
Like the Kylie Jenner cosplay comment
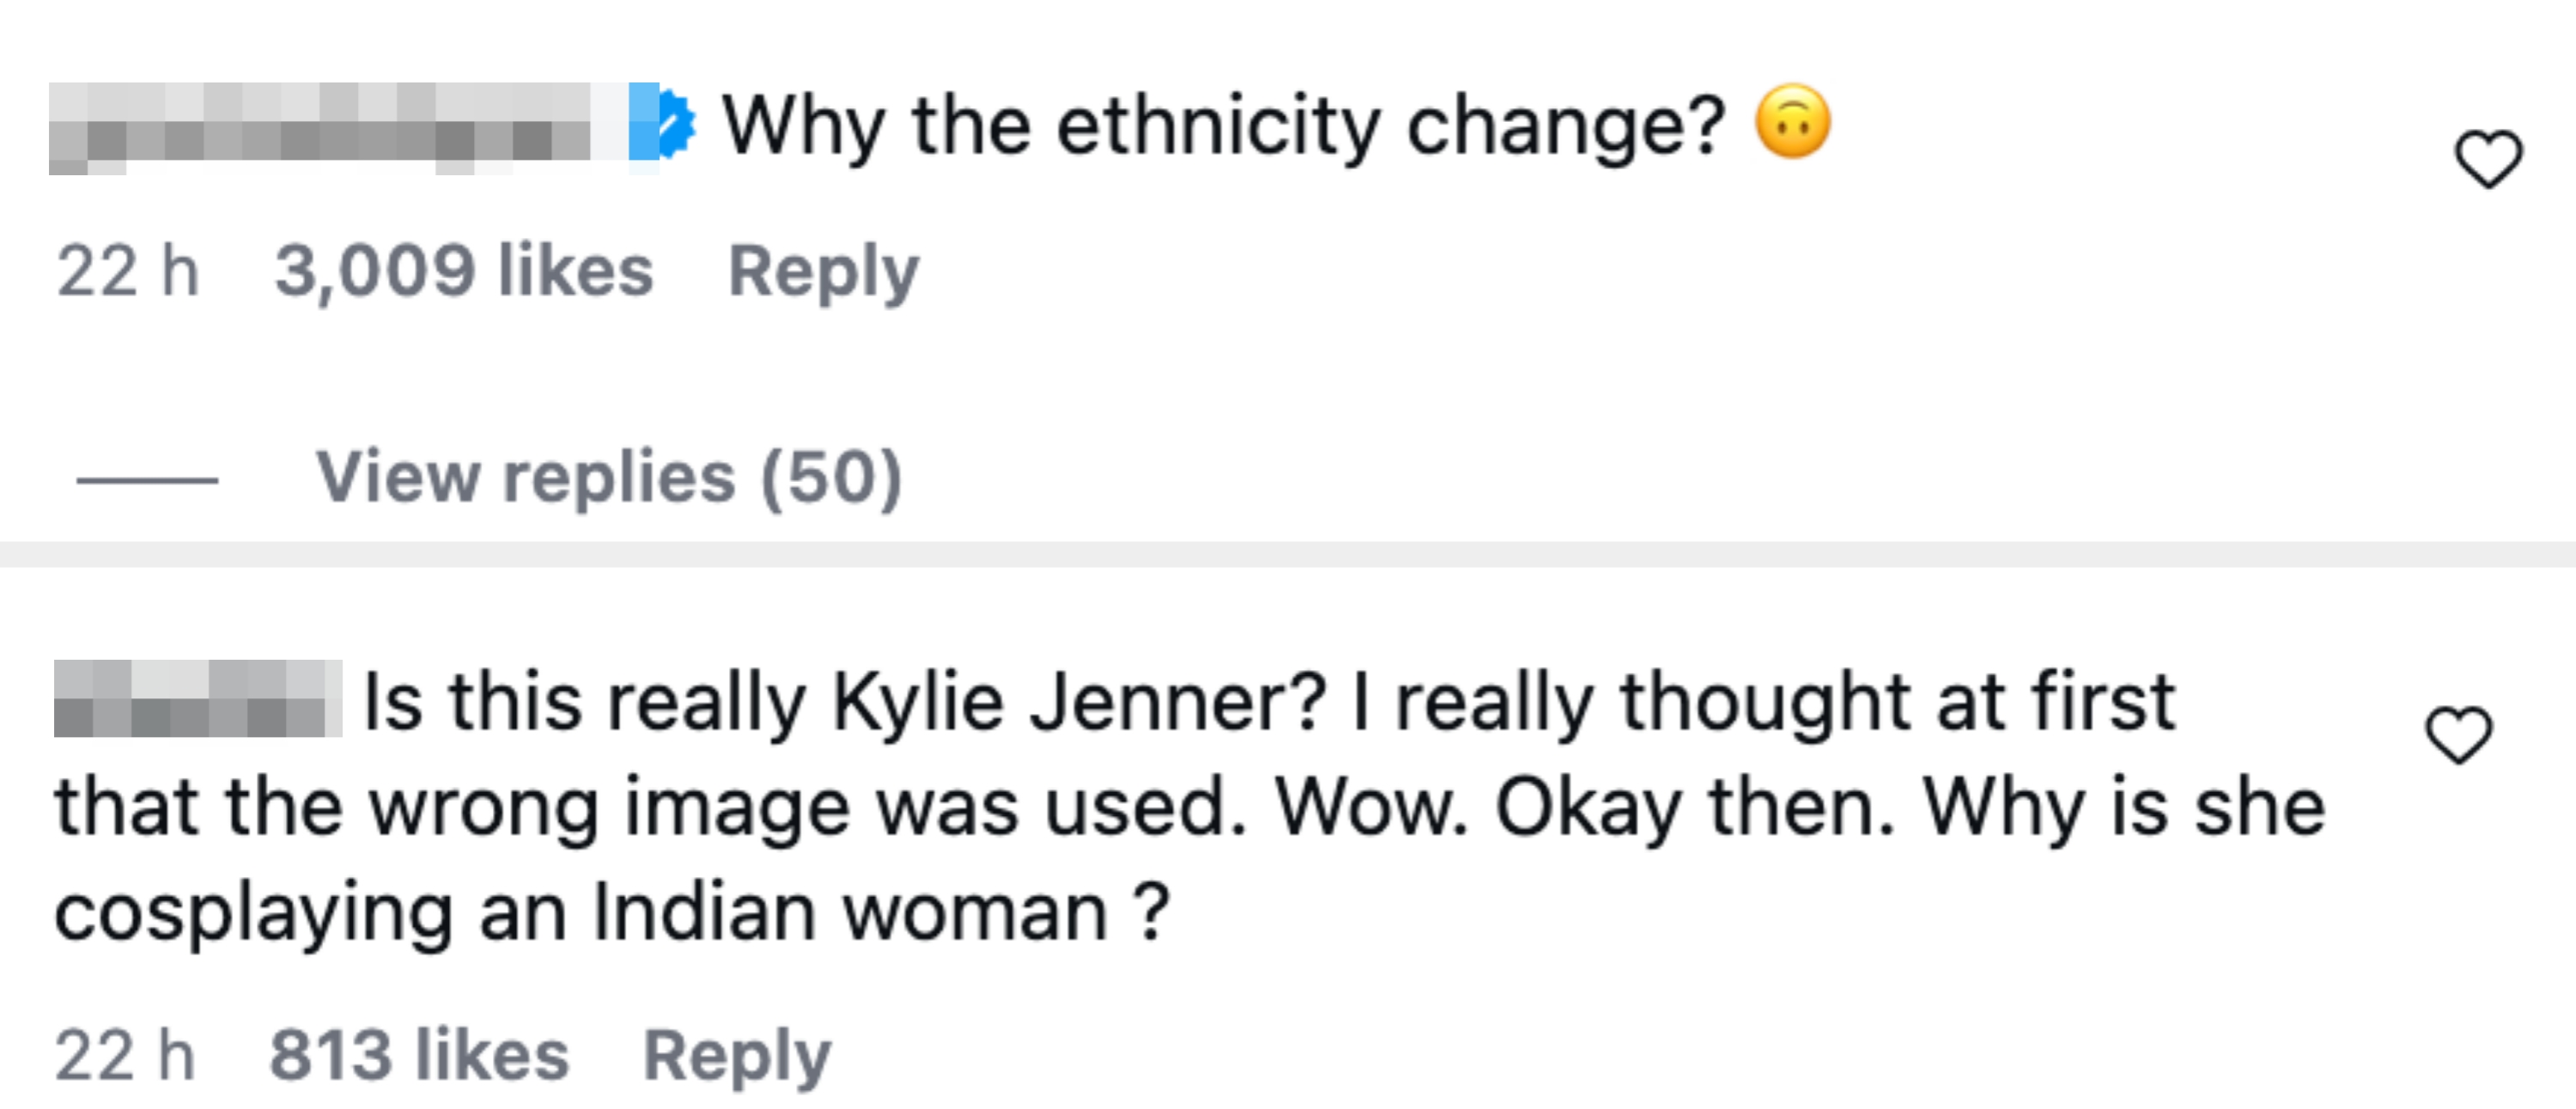(2459, 736)
